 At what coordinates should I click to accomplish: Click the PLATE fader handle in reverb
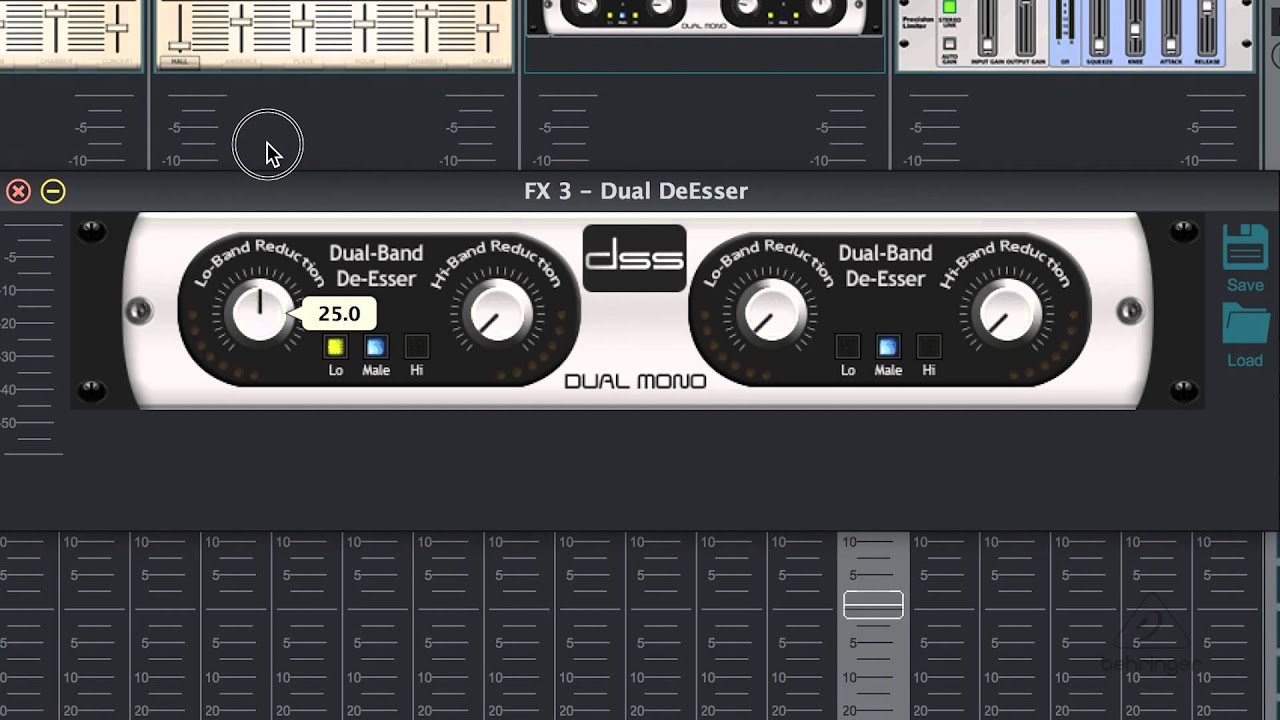coord(303,24)
